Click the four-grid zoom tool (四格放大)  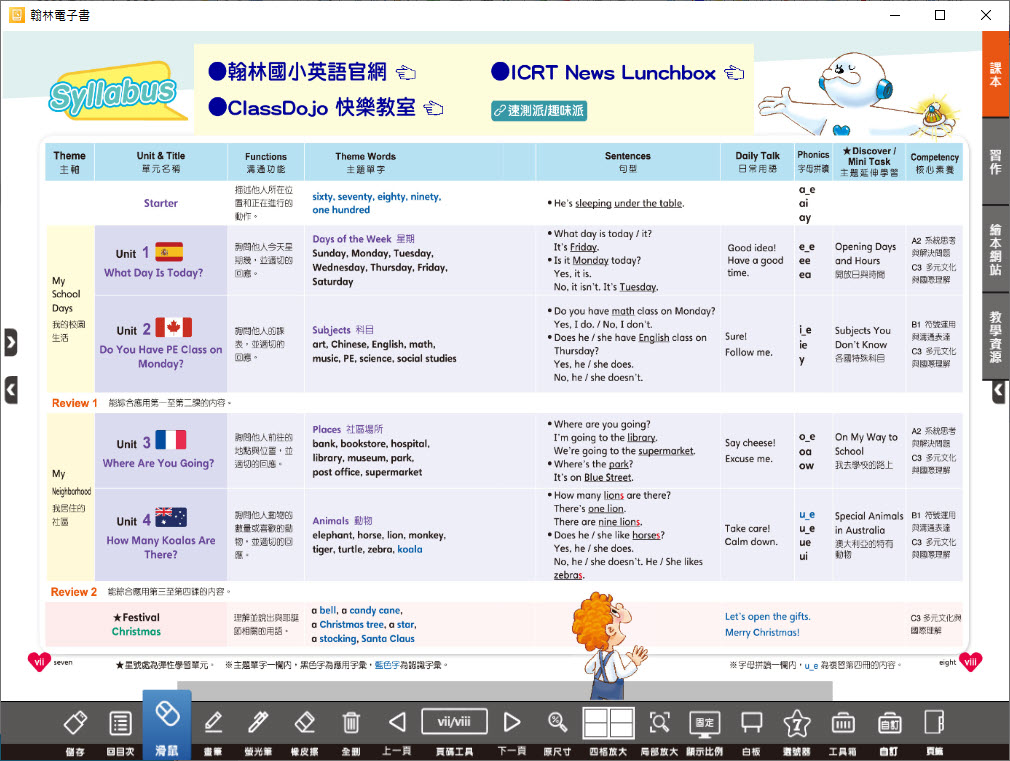608,722
